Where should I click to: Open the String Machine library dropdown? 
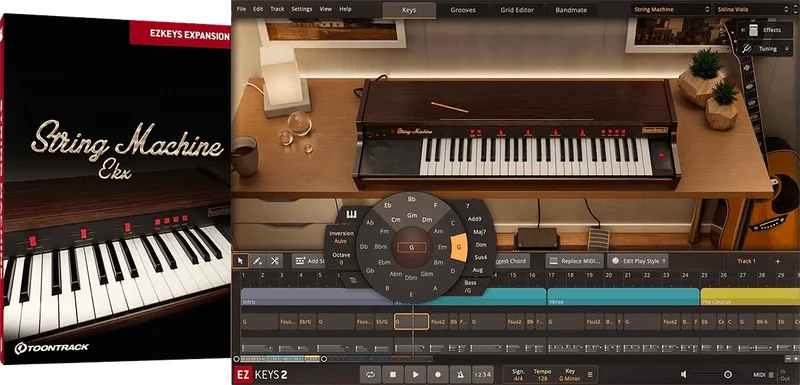tap(670, 9)
